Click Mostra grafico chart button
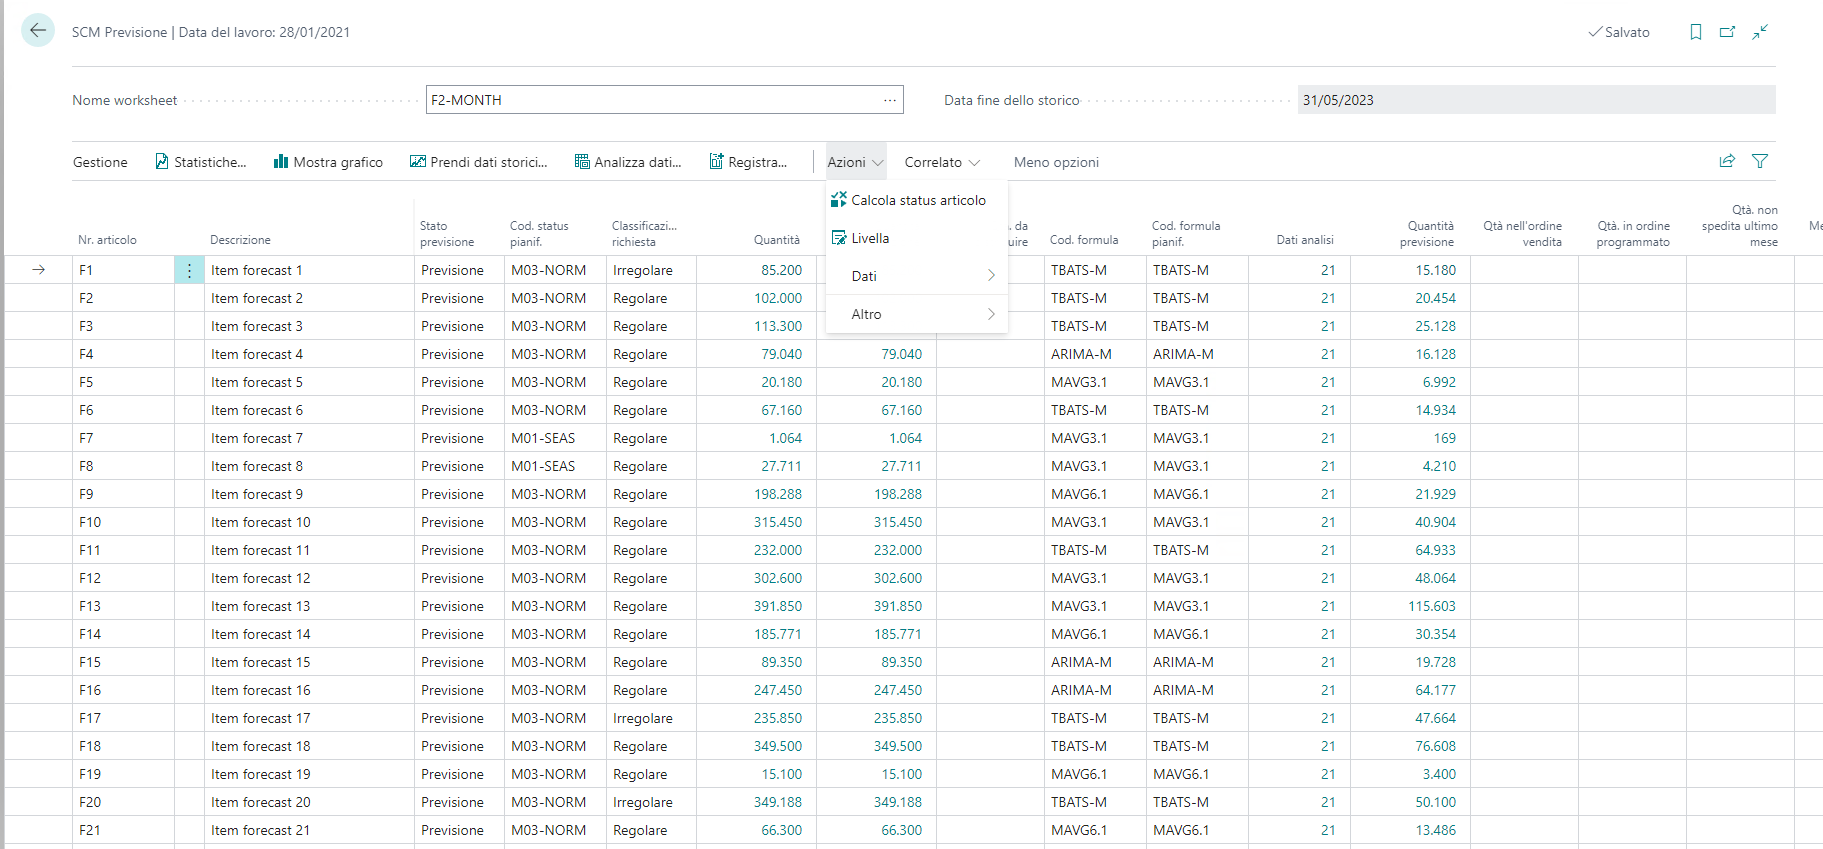This screenshot has height=849, width=1823. pyautogui.click(x=328, y=162)
